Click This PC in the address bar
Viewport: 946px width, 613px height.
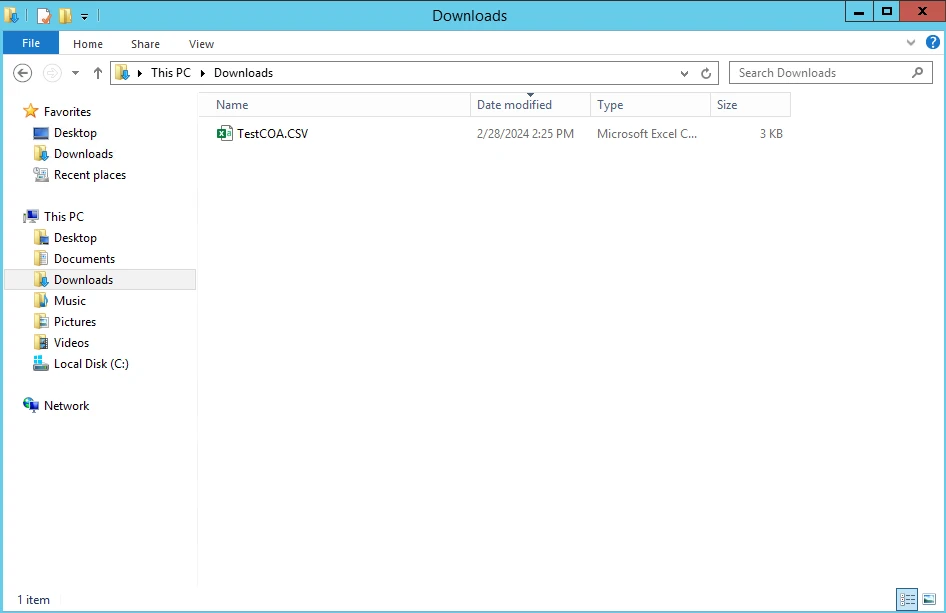click(171, 72)
